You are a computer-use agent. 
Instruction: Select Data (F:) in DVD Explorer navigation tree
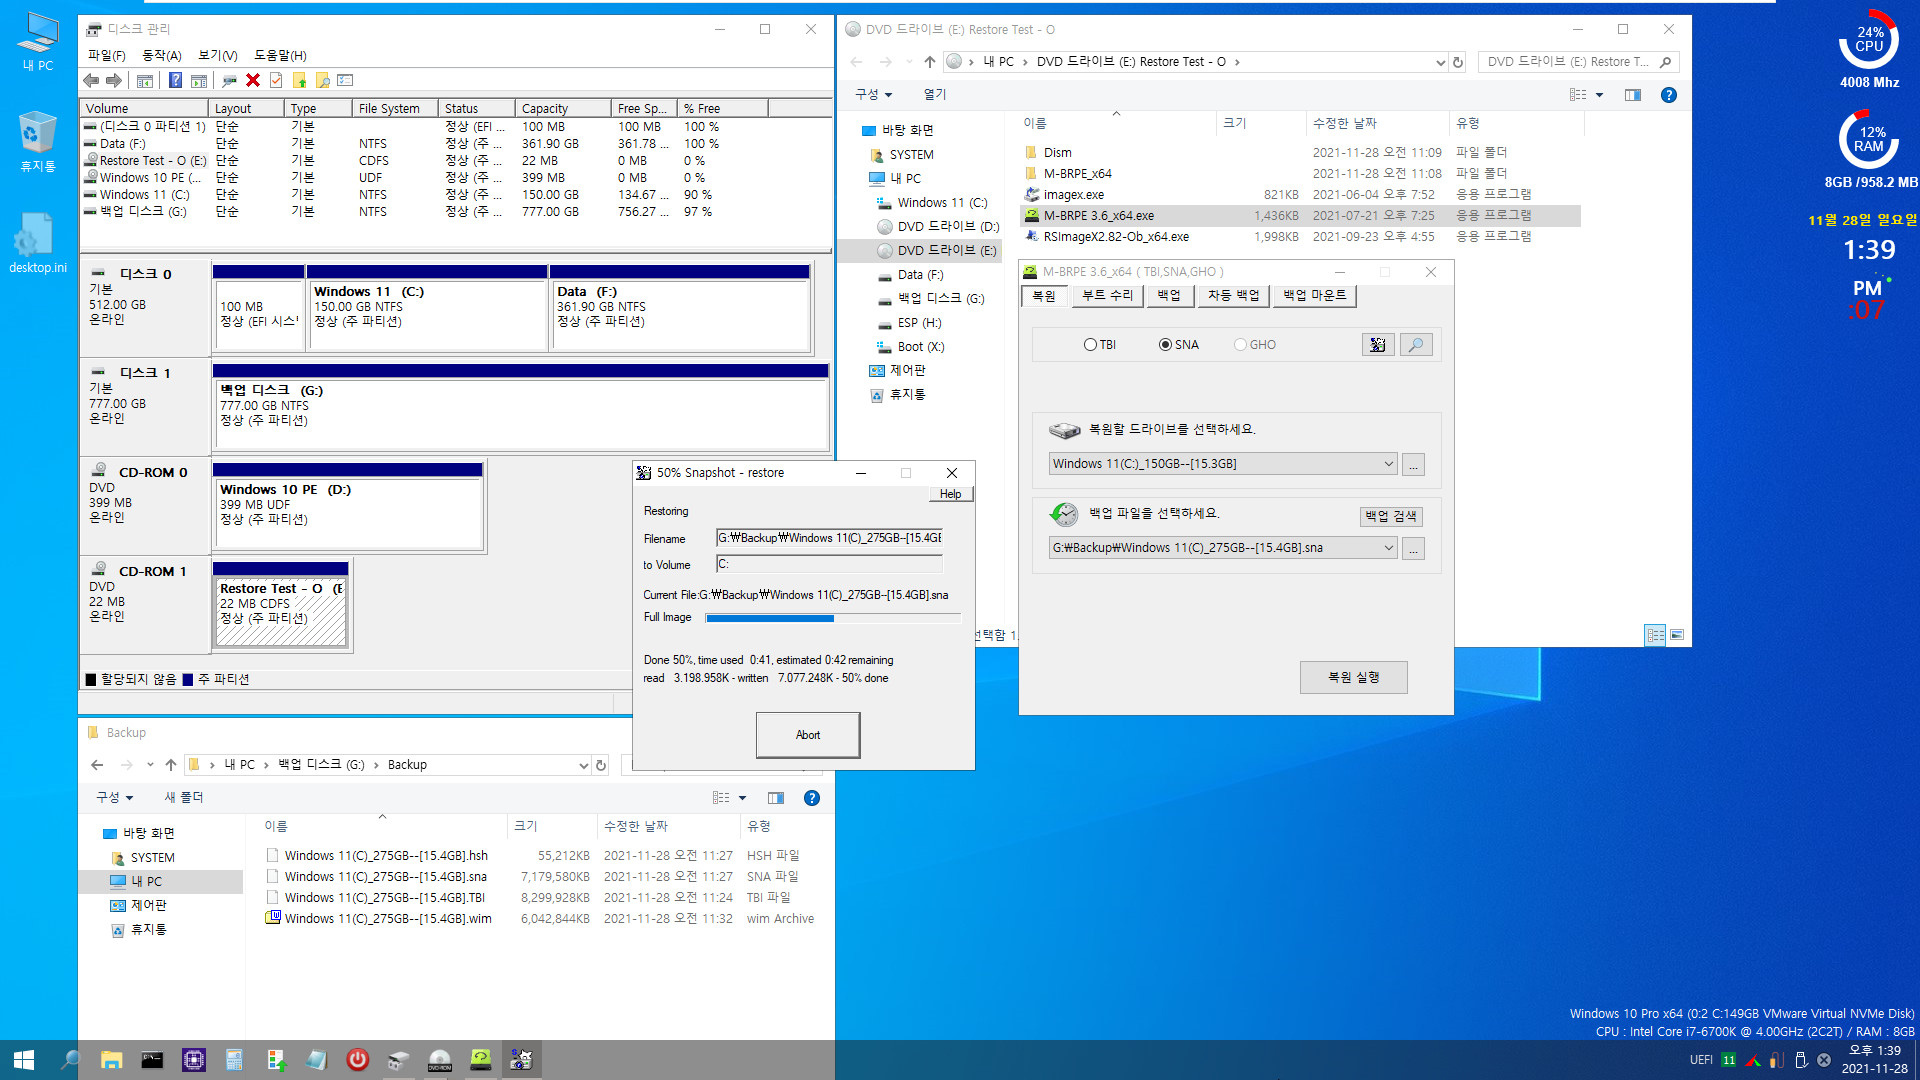click(919, 275)
